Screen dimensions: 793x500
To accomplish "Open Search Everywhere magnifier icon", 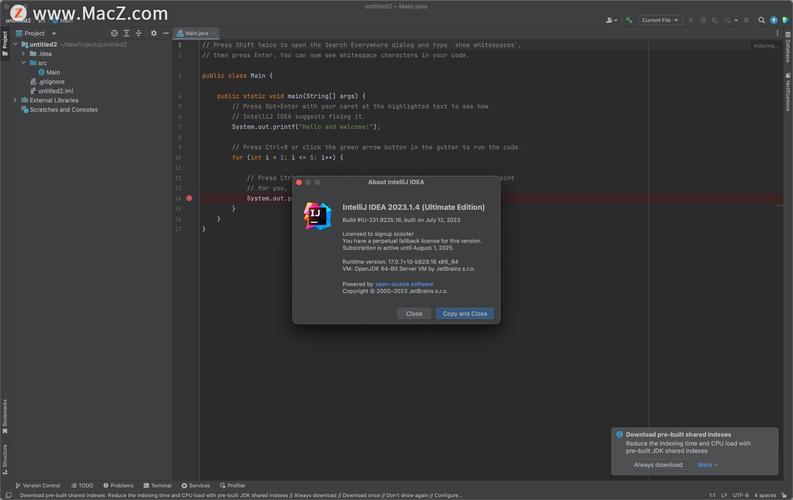I will (761, 20).
